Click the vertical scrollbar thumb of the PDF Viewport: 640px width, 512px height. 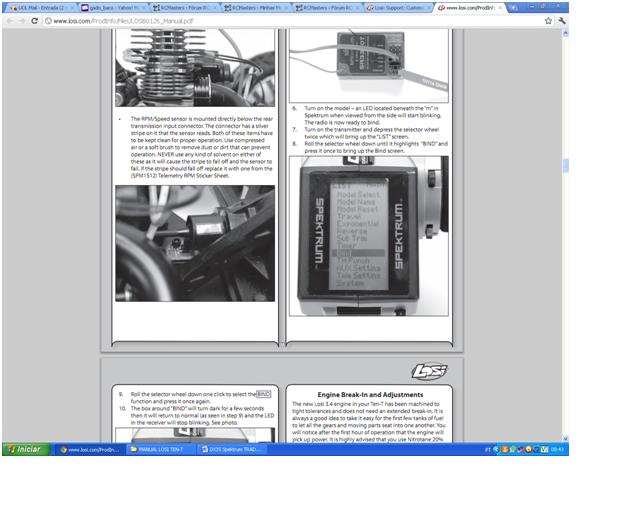pyautogui.click(x=565, y=166)
